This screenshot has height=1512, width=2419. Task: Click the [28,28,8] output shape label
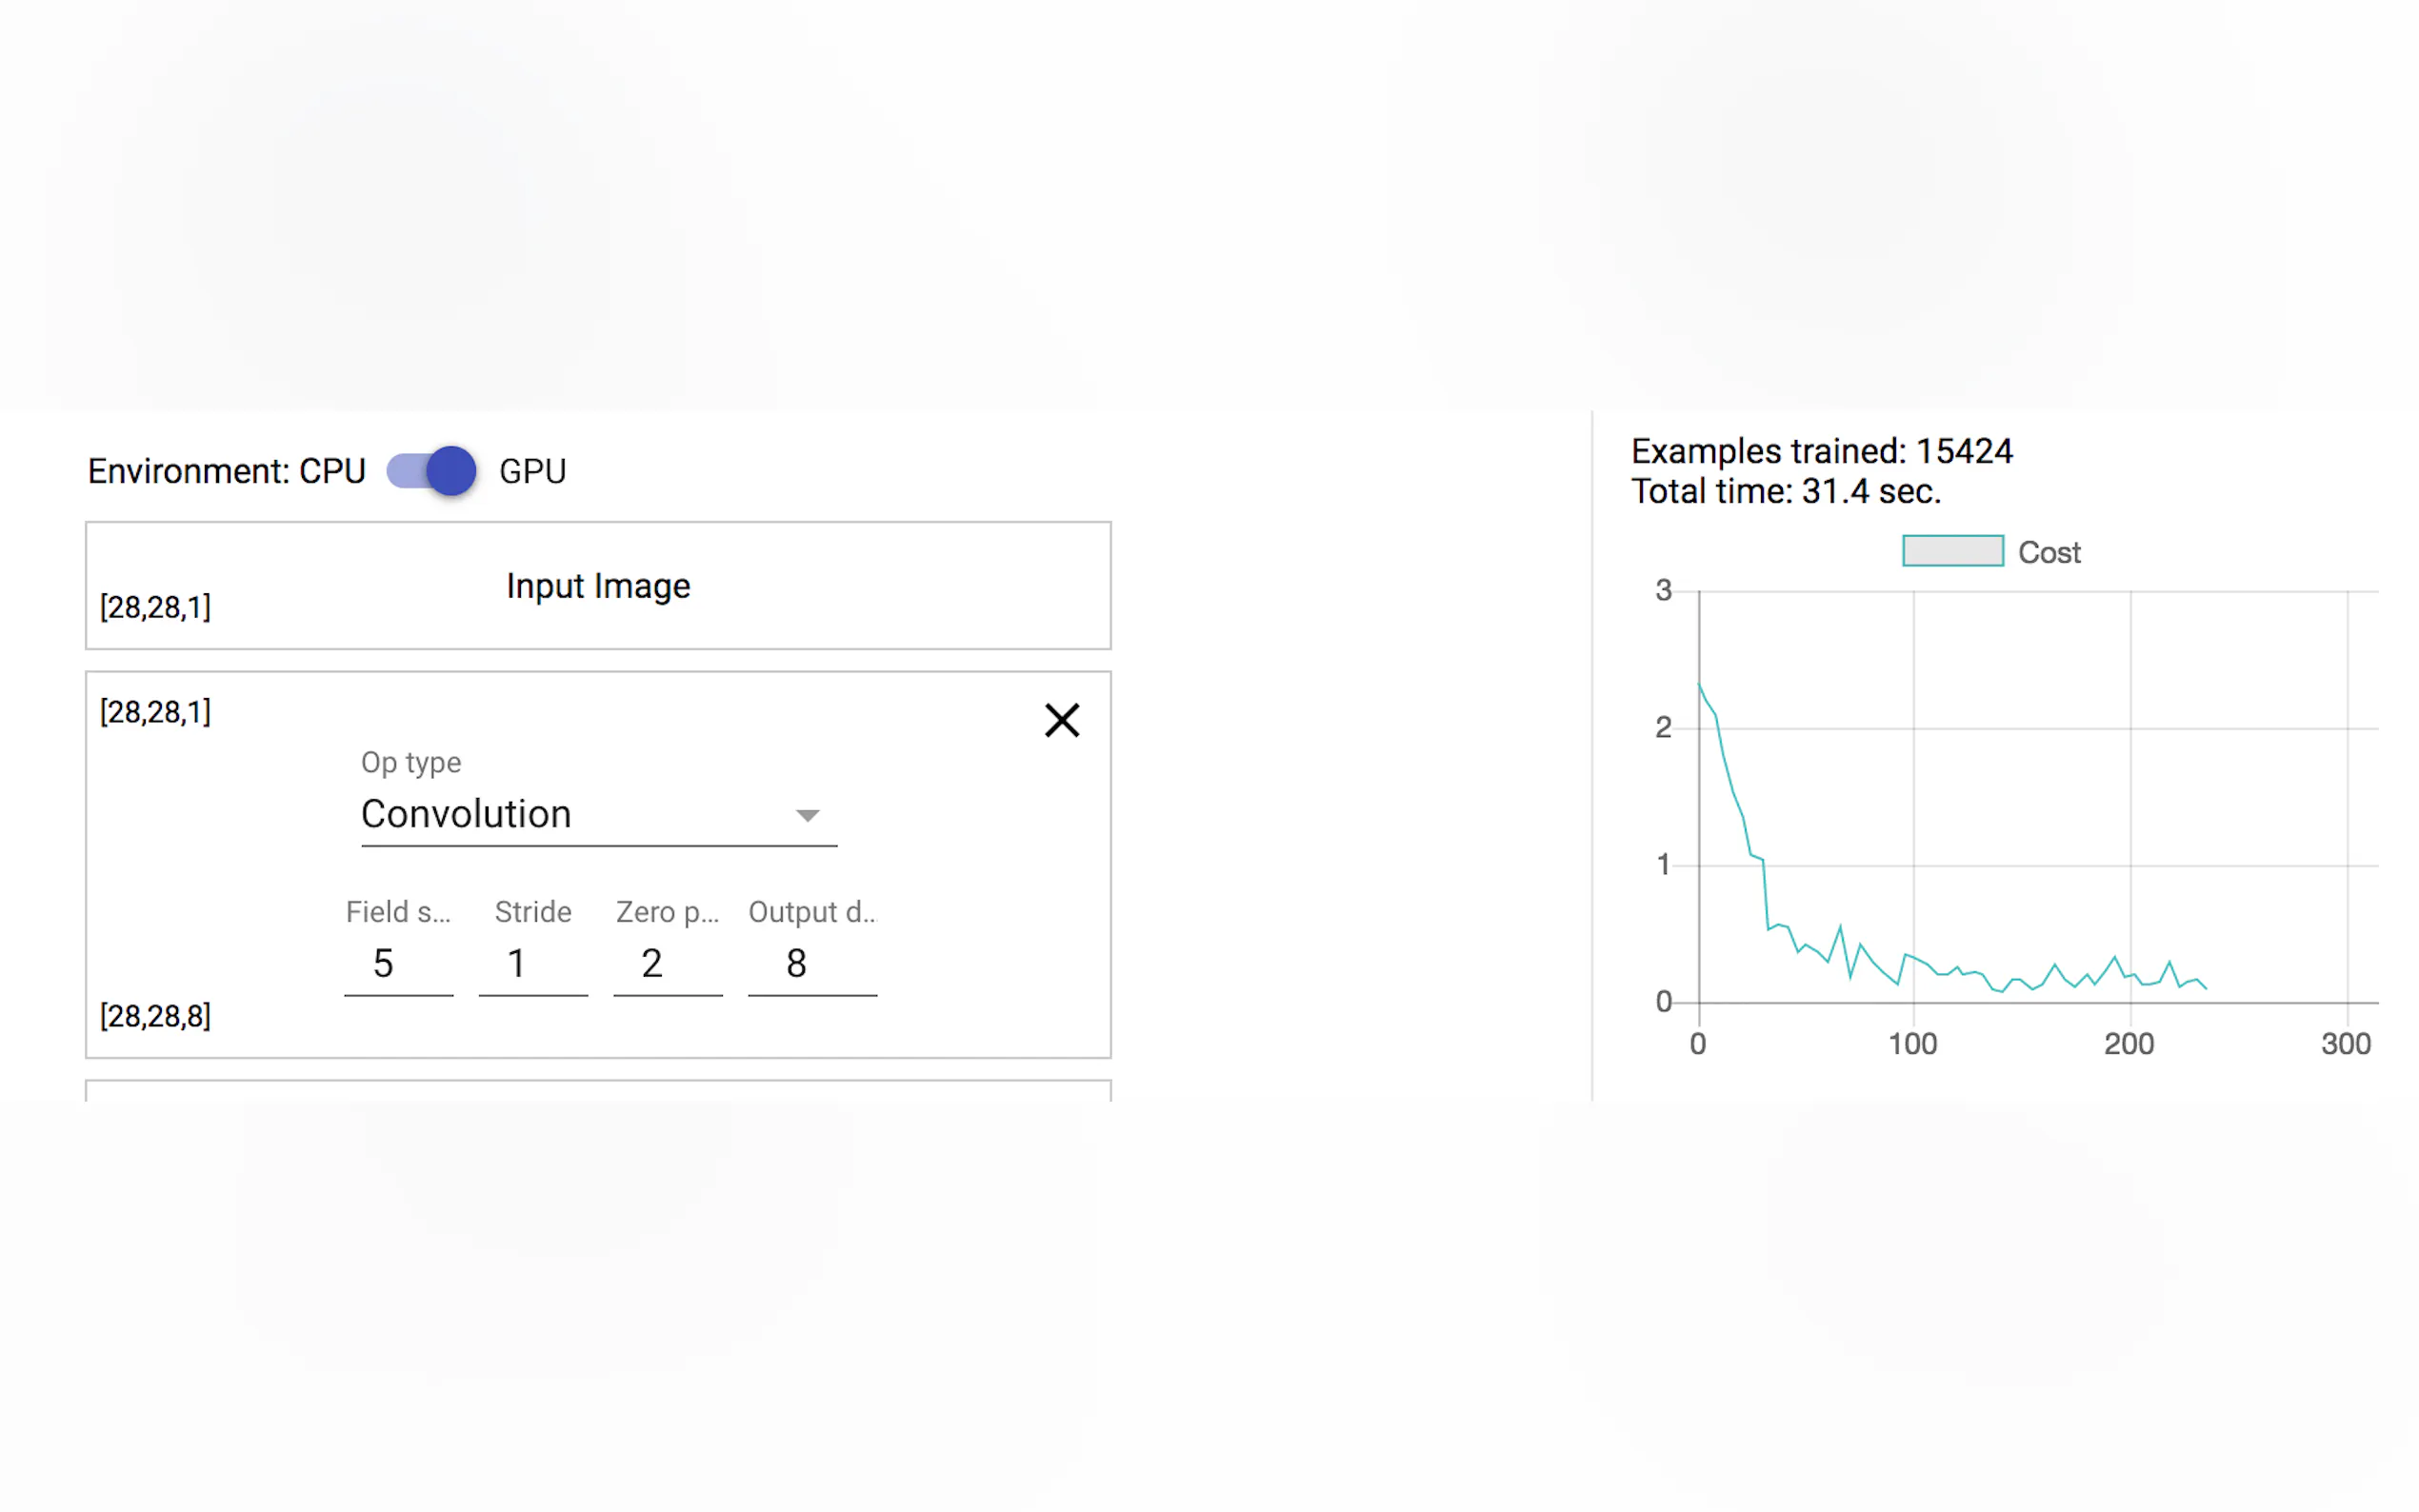click(155, 1017)
